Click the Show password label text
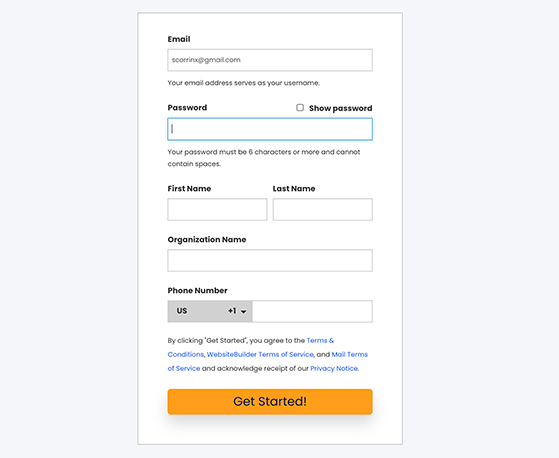559x458 pixels. [x=340, y=108]
